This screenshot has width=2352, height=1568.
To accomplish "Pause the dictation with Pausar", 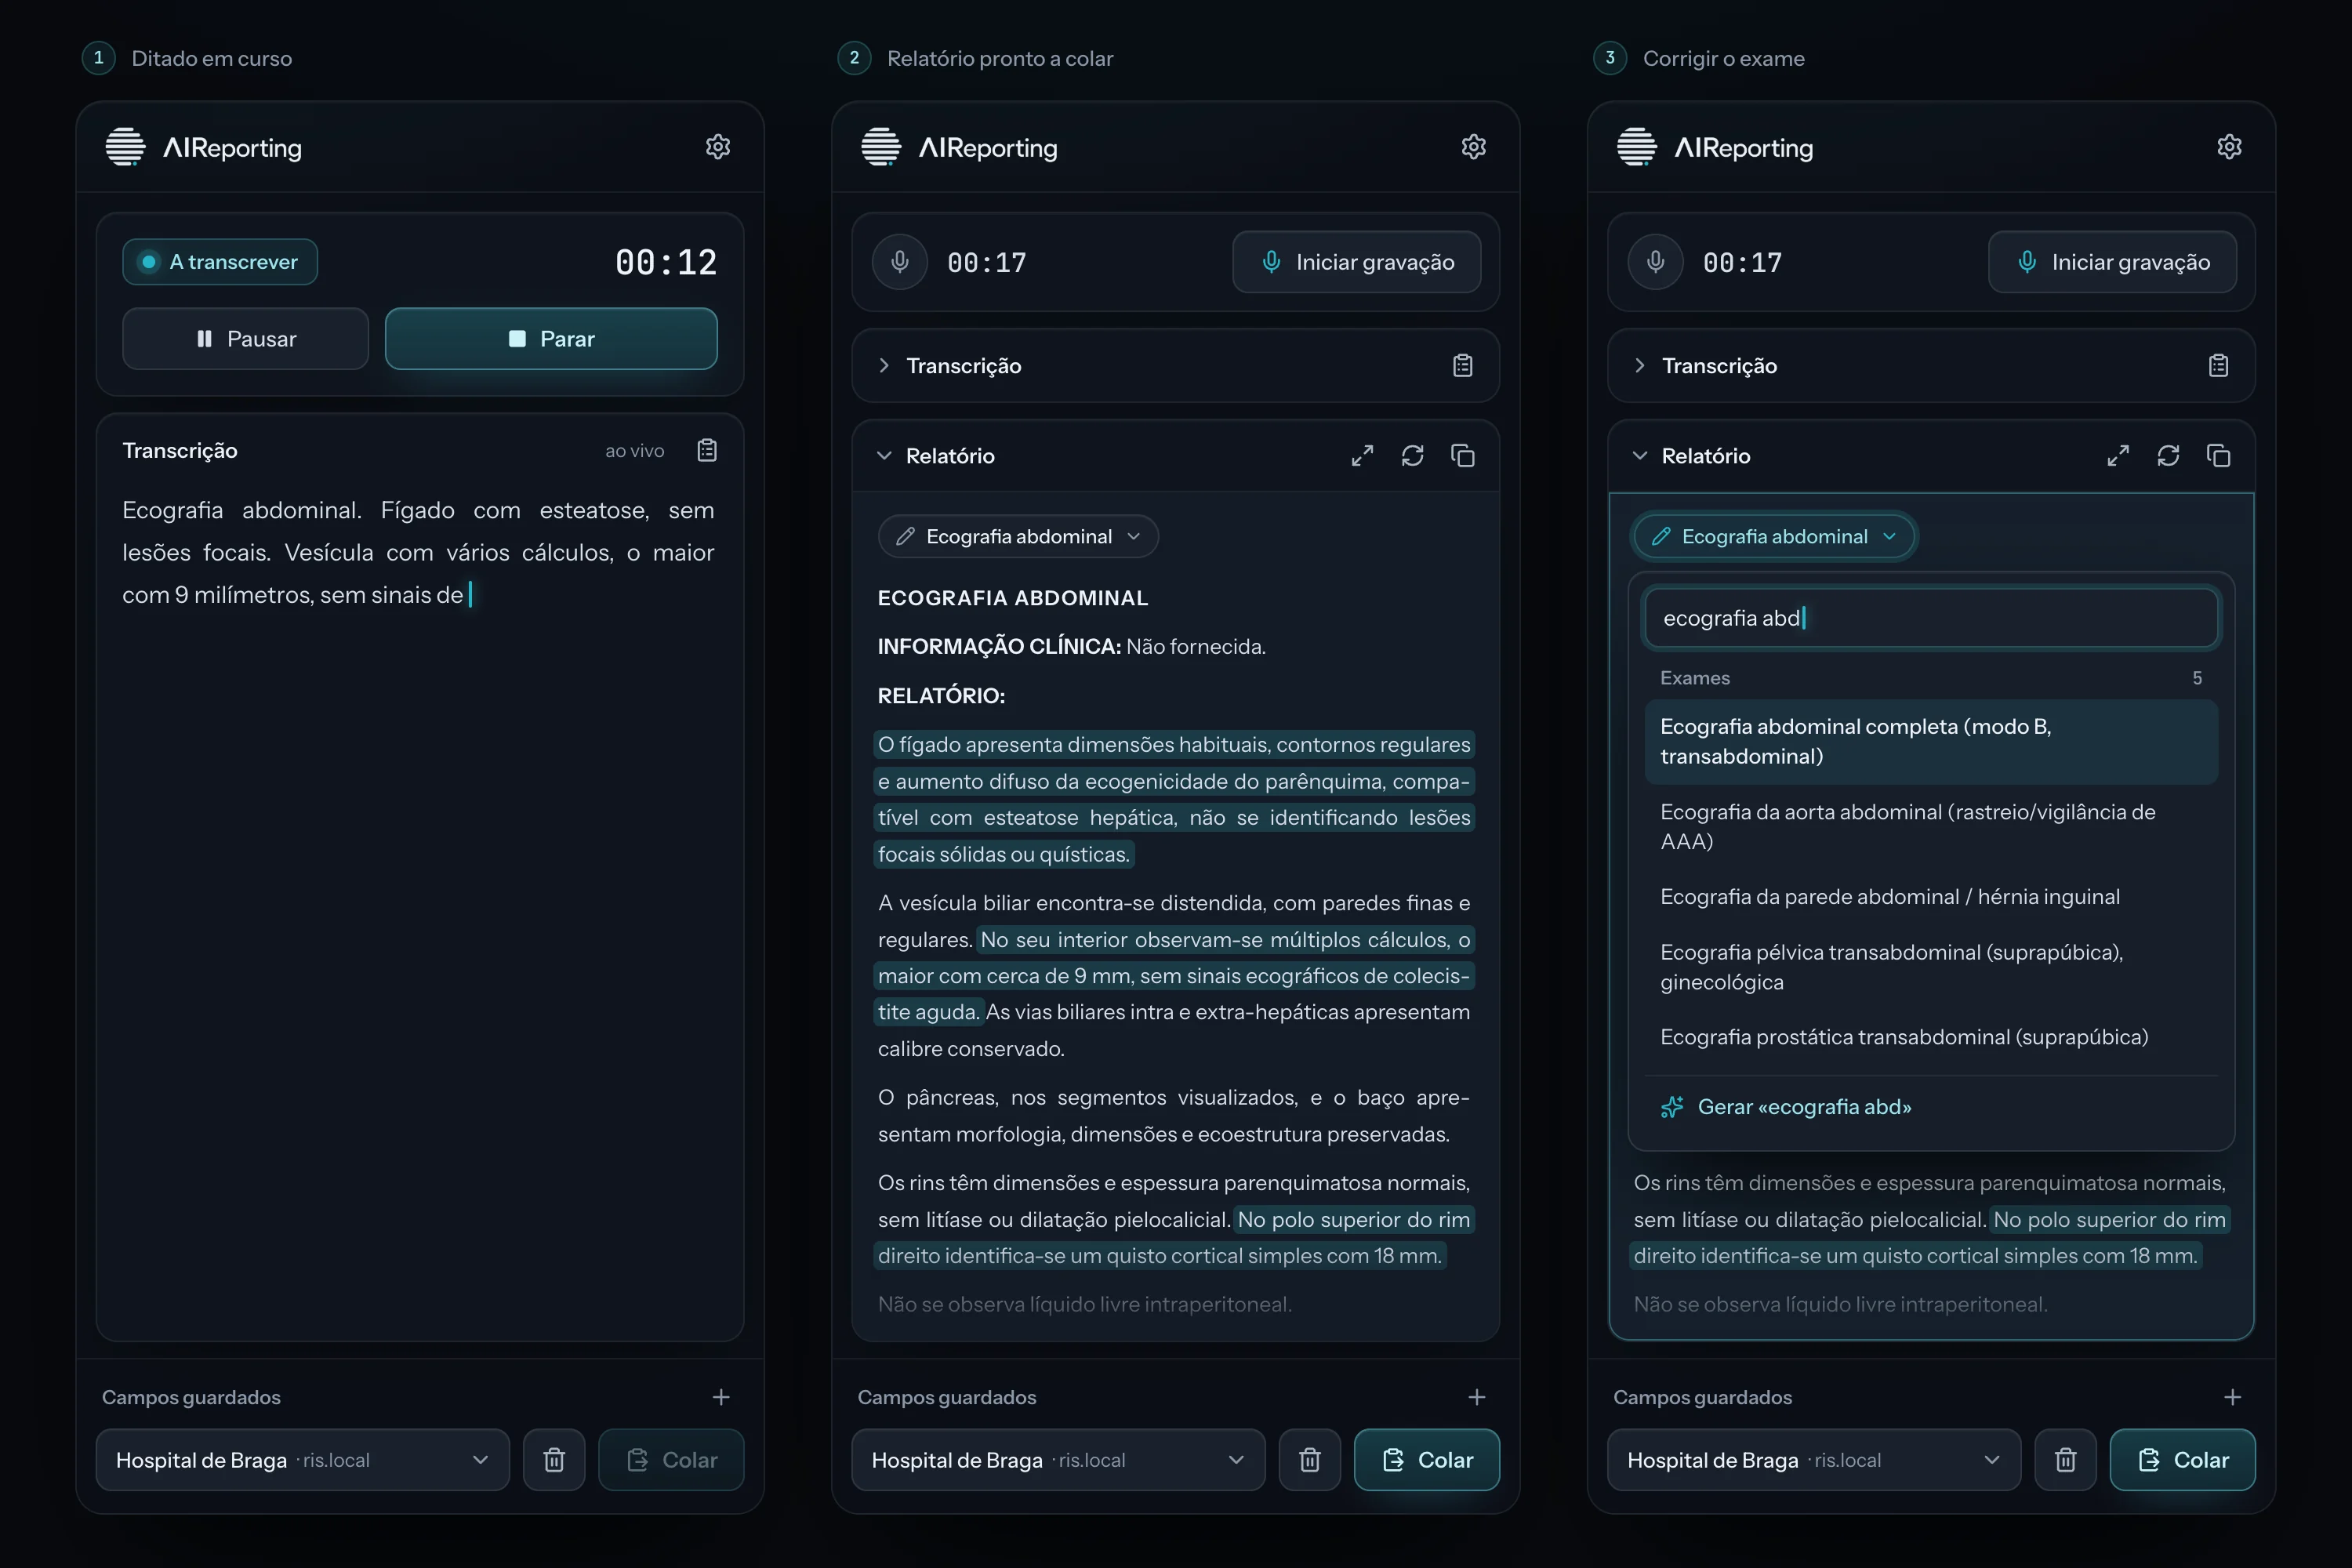I will [x=246, y=339].
